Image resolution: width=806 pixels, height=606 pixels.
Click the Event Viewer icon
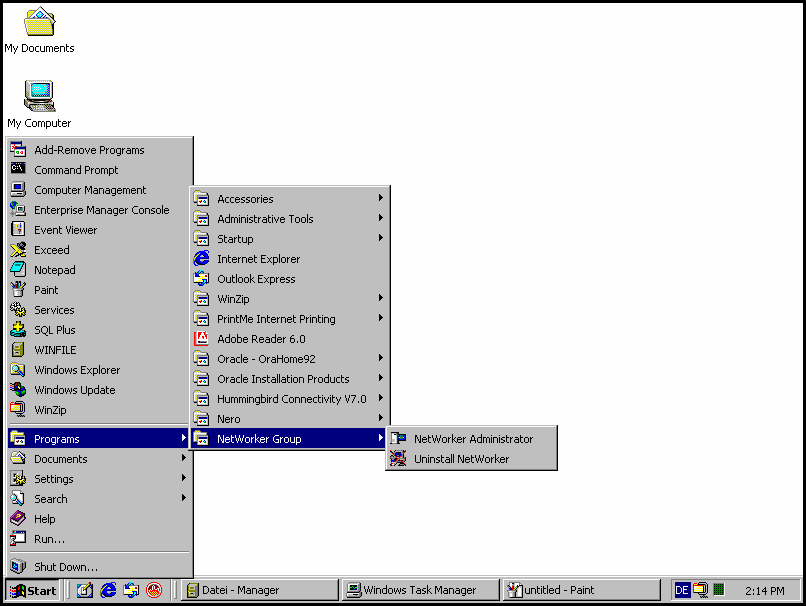[x=18, y=230]
